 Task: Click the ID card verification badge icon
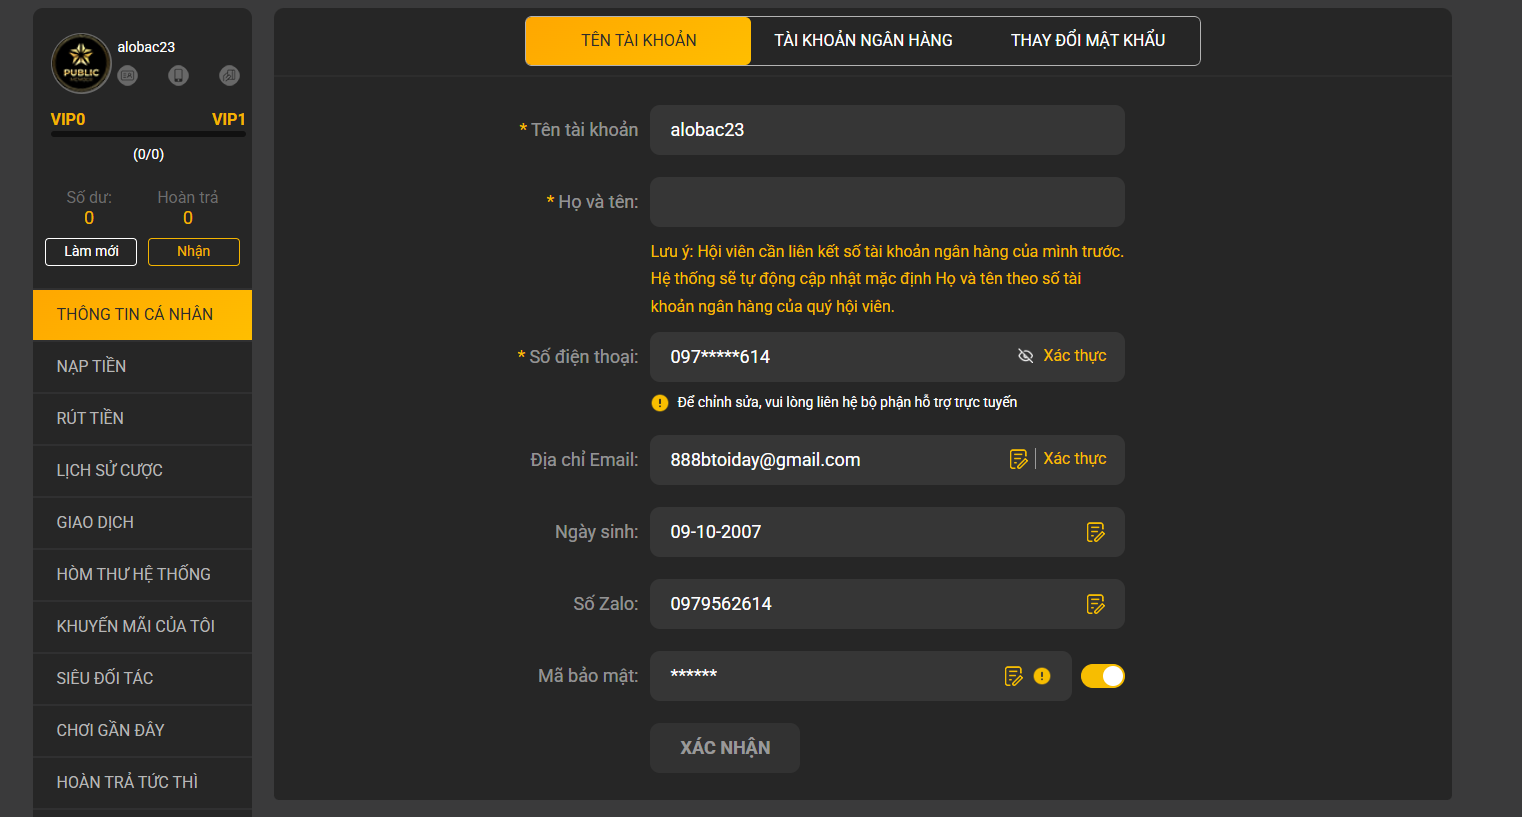point(127,76)
